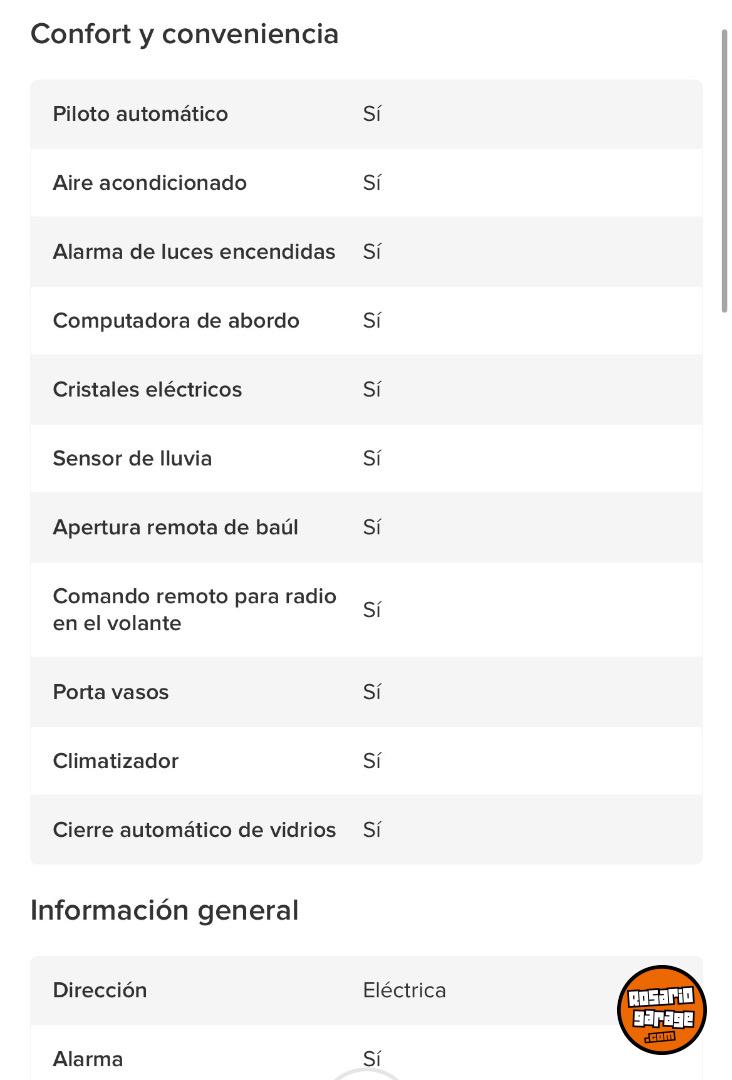Click the Porta vasos row label
Viewport: 732px width, 1080px height.
pos(110,692)
